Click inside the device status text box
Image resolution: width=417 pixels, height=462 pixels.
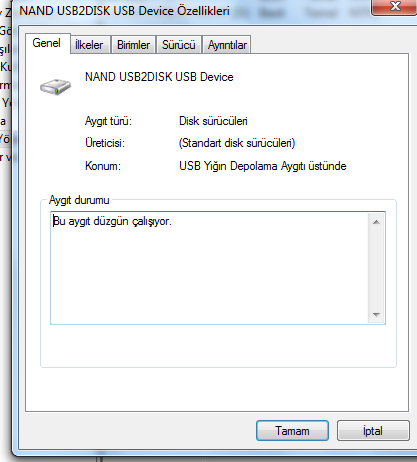[x=210, y=268]
